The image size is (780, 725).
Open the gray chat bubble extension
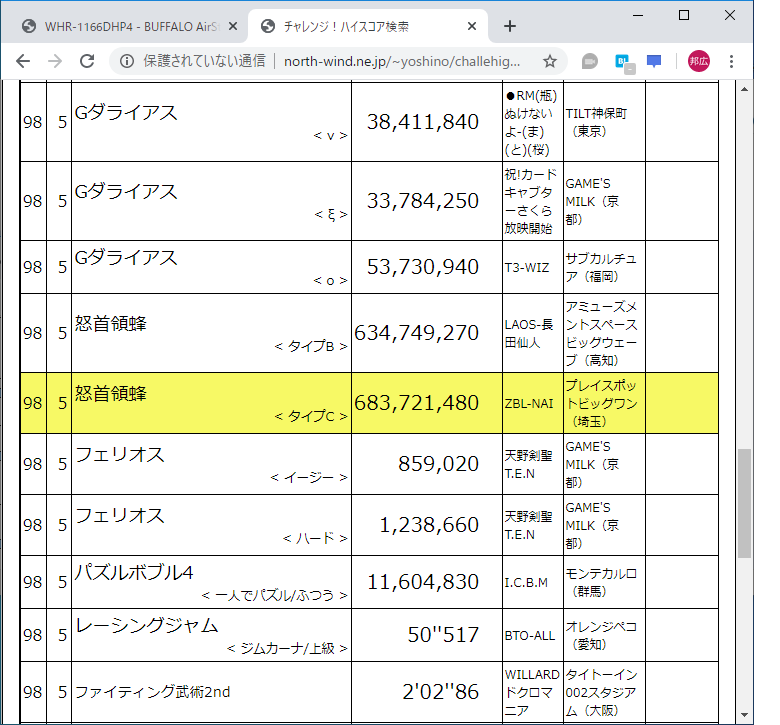pos(589,61)
